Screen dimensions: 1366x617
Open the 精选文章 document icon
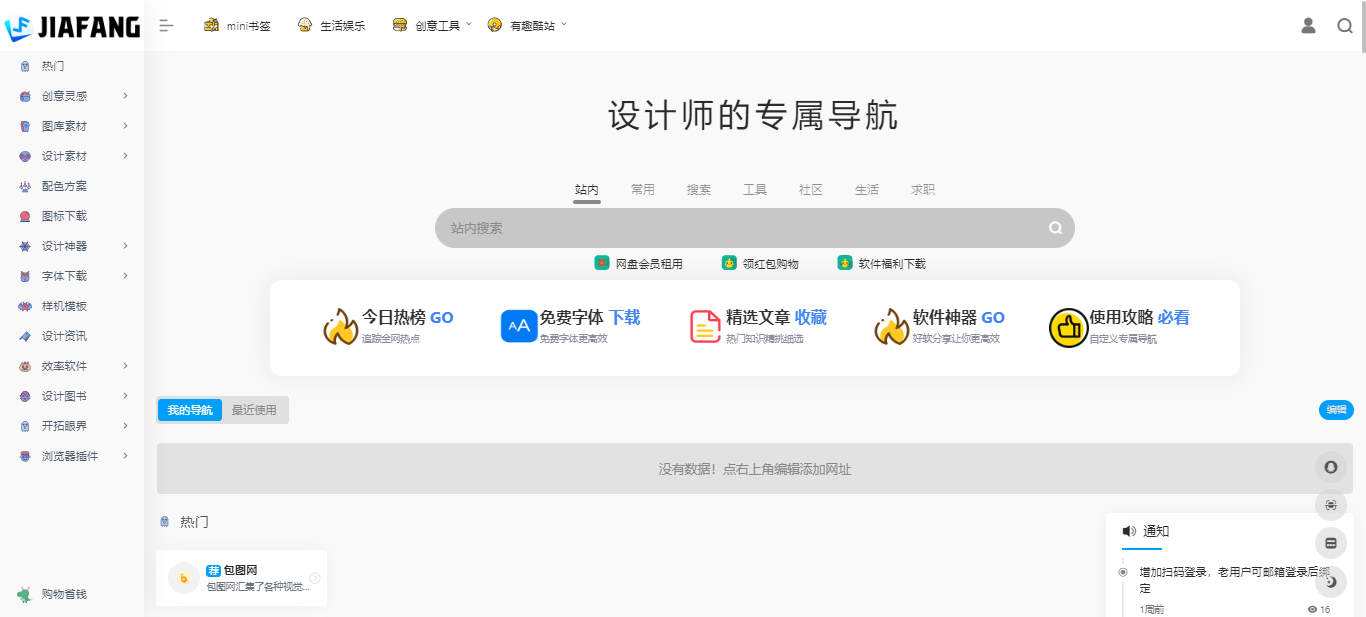pos(703,324)
